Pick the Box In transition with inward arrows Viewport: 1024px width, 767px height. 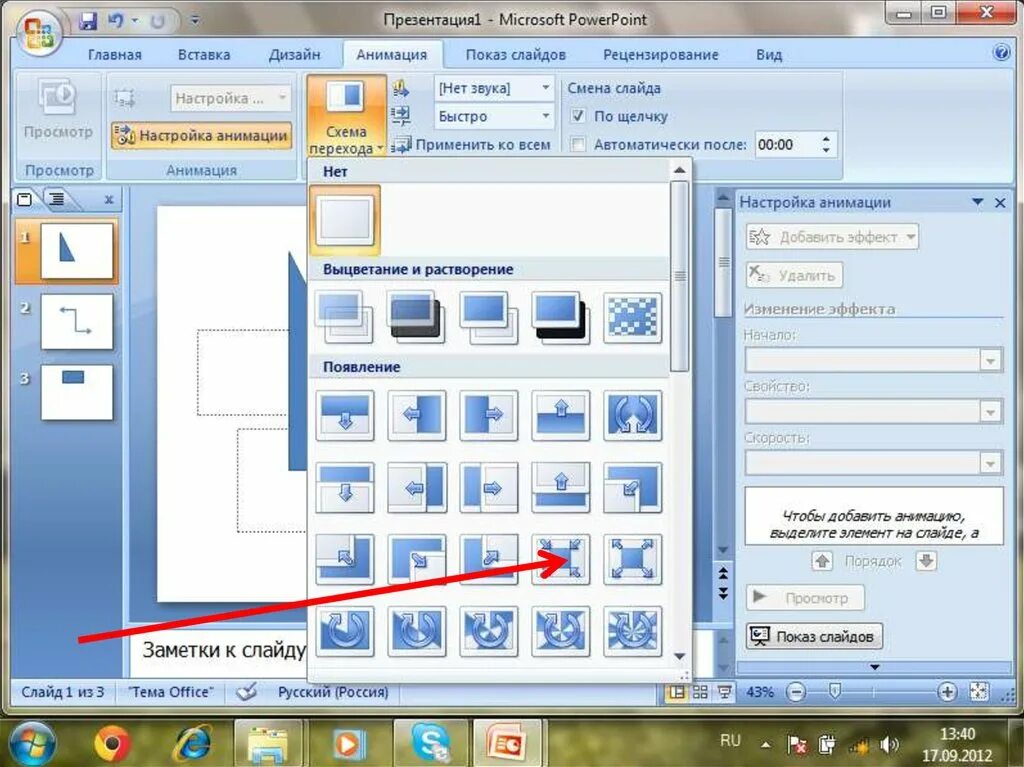tap(560, 559)
